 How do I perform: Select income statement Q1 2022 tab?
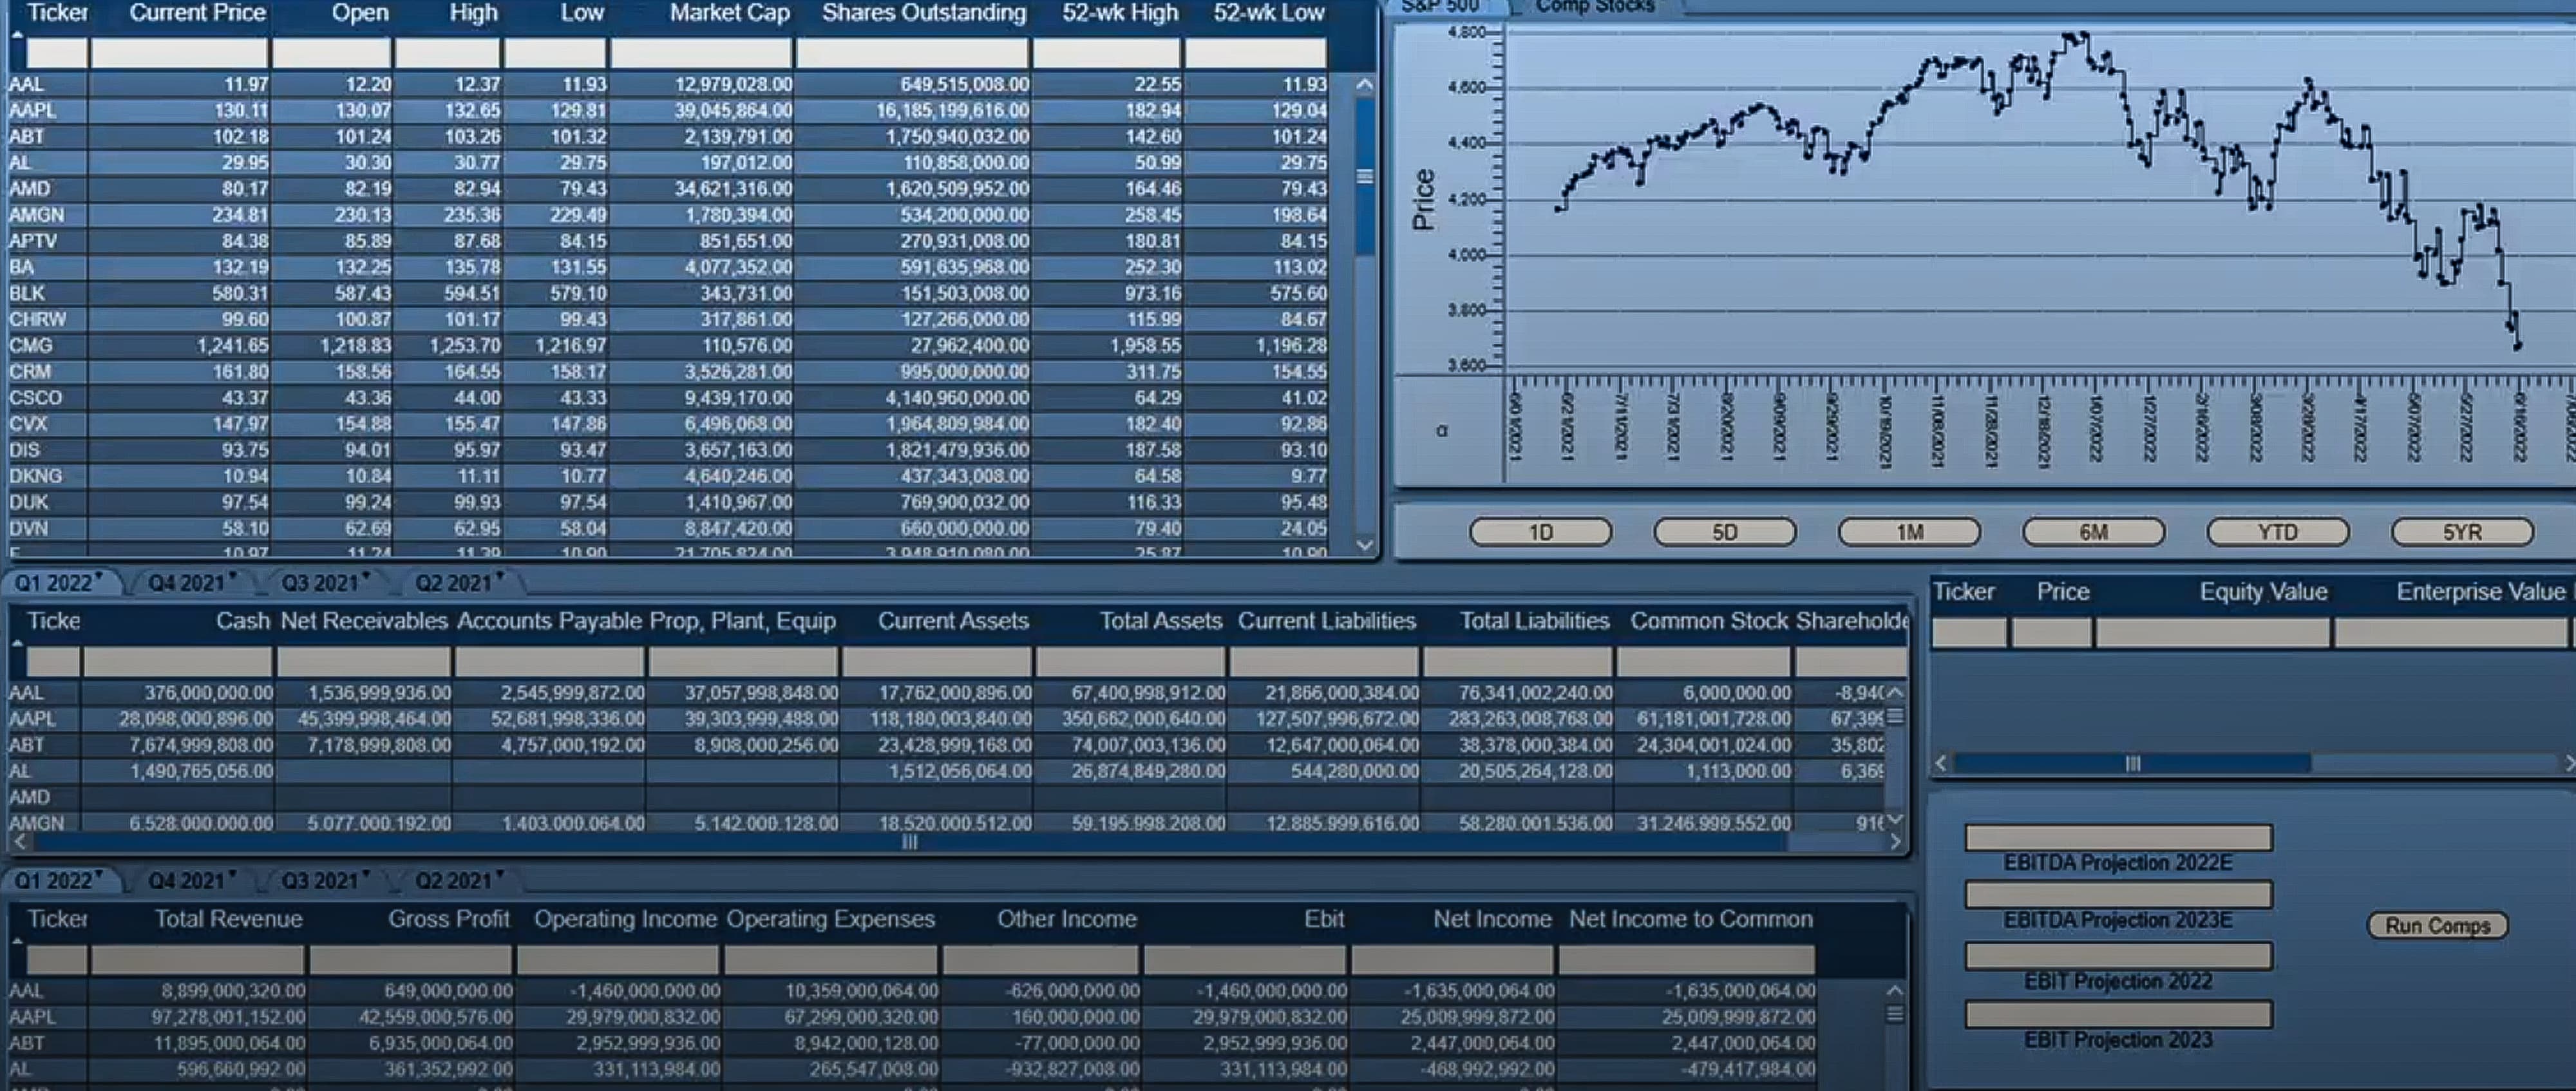58,880
